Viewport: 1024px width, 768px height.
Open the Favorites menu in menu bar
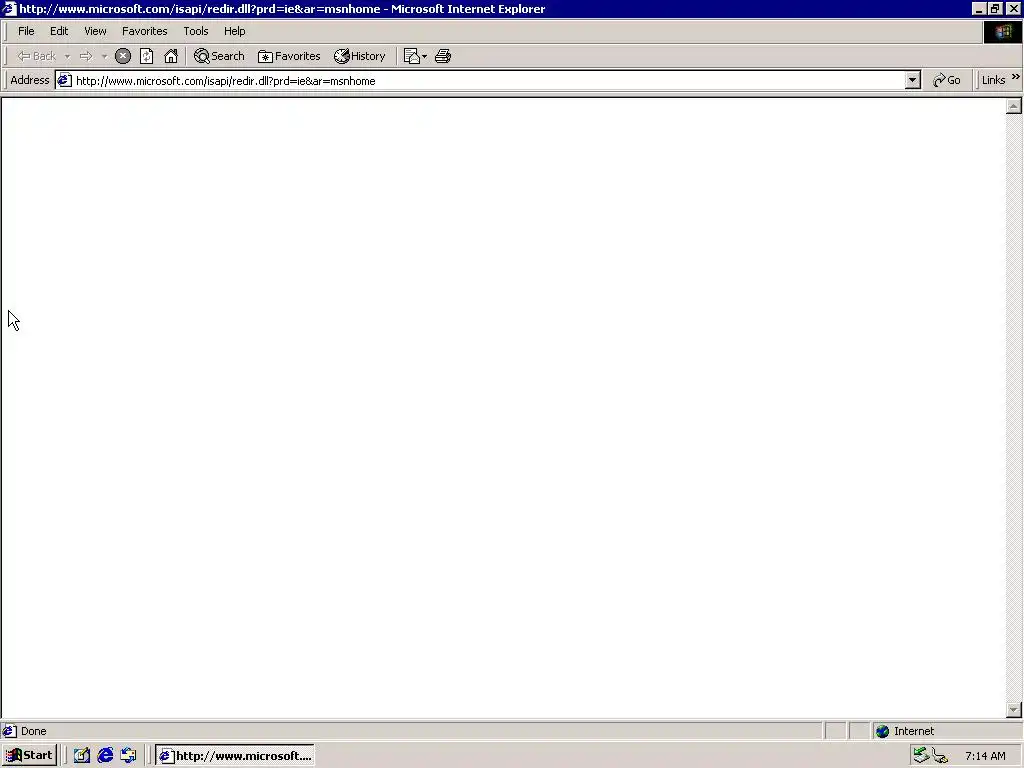tap(144, 31)
